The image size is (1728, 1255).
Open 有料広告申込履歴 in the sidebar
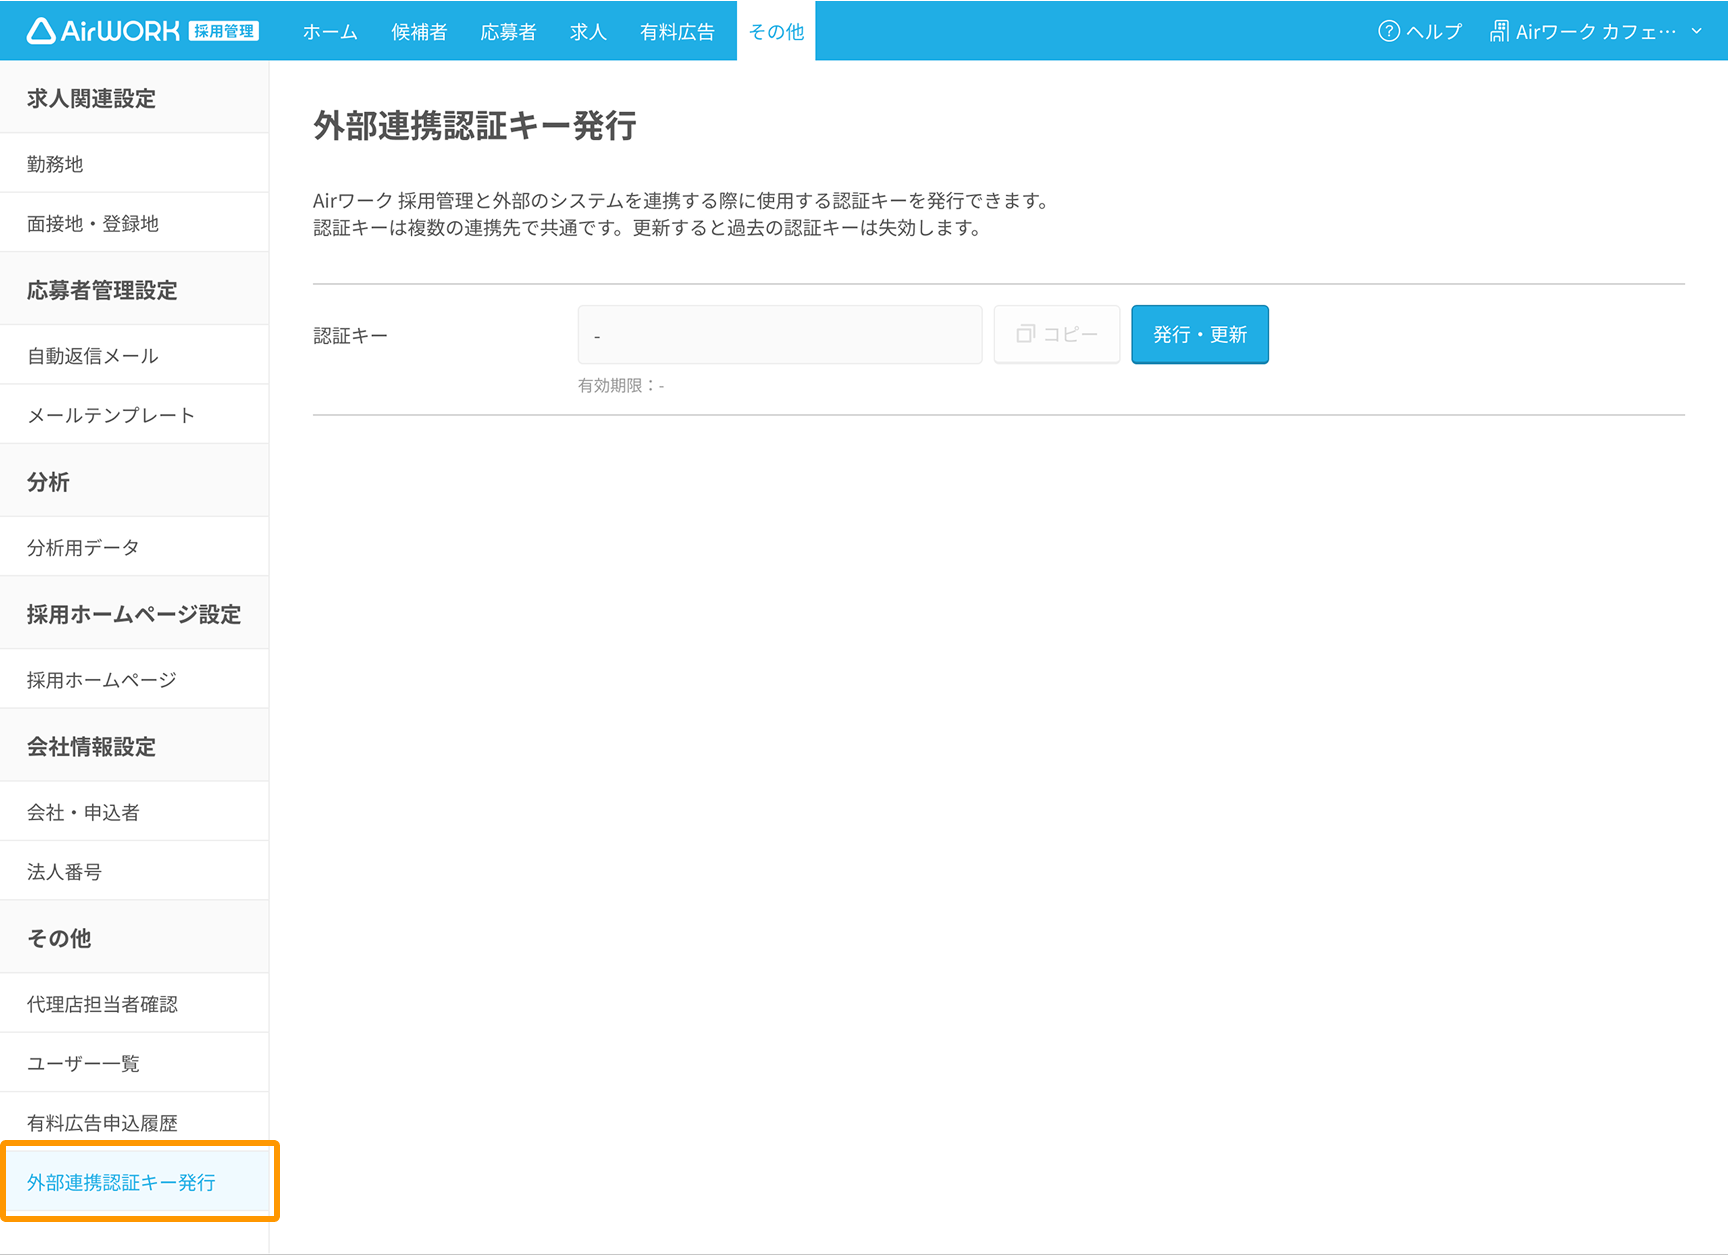134,1123
